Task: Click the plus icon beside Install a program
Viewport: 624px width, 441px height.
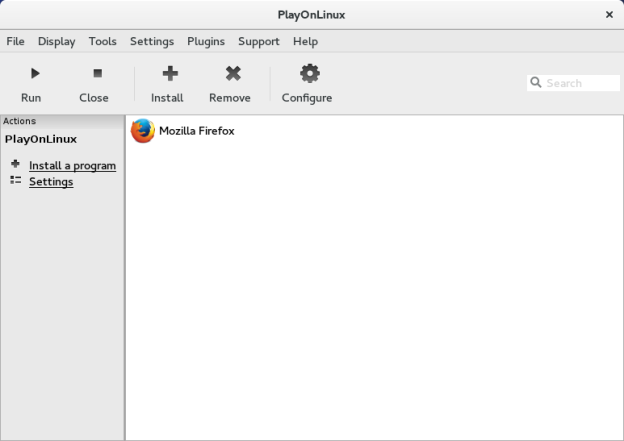Action: [15, 164]
